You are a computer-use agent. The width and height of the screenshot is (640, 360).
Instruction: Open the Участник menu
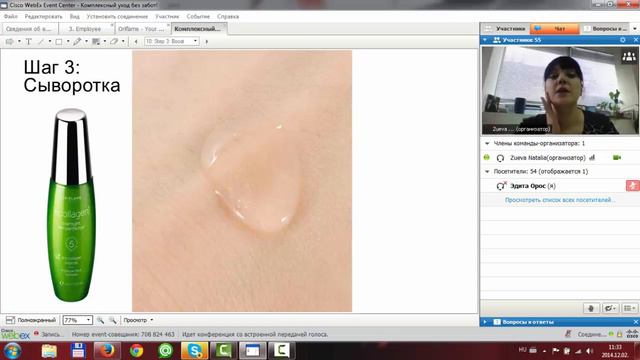[167, 17]
